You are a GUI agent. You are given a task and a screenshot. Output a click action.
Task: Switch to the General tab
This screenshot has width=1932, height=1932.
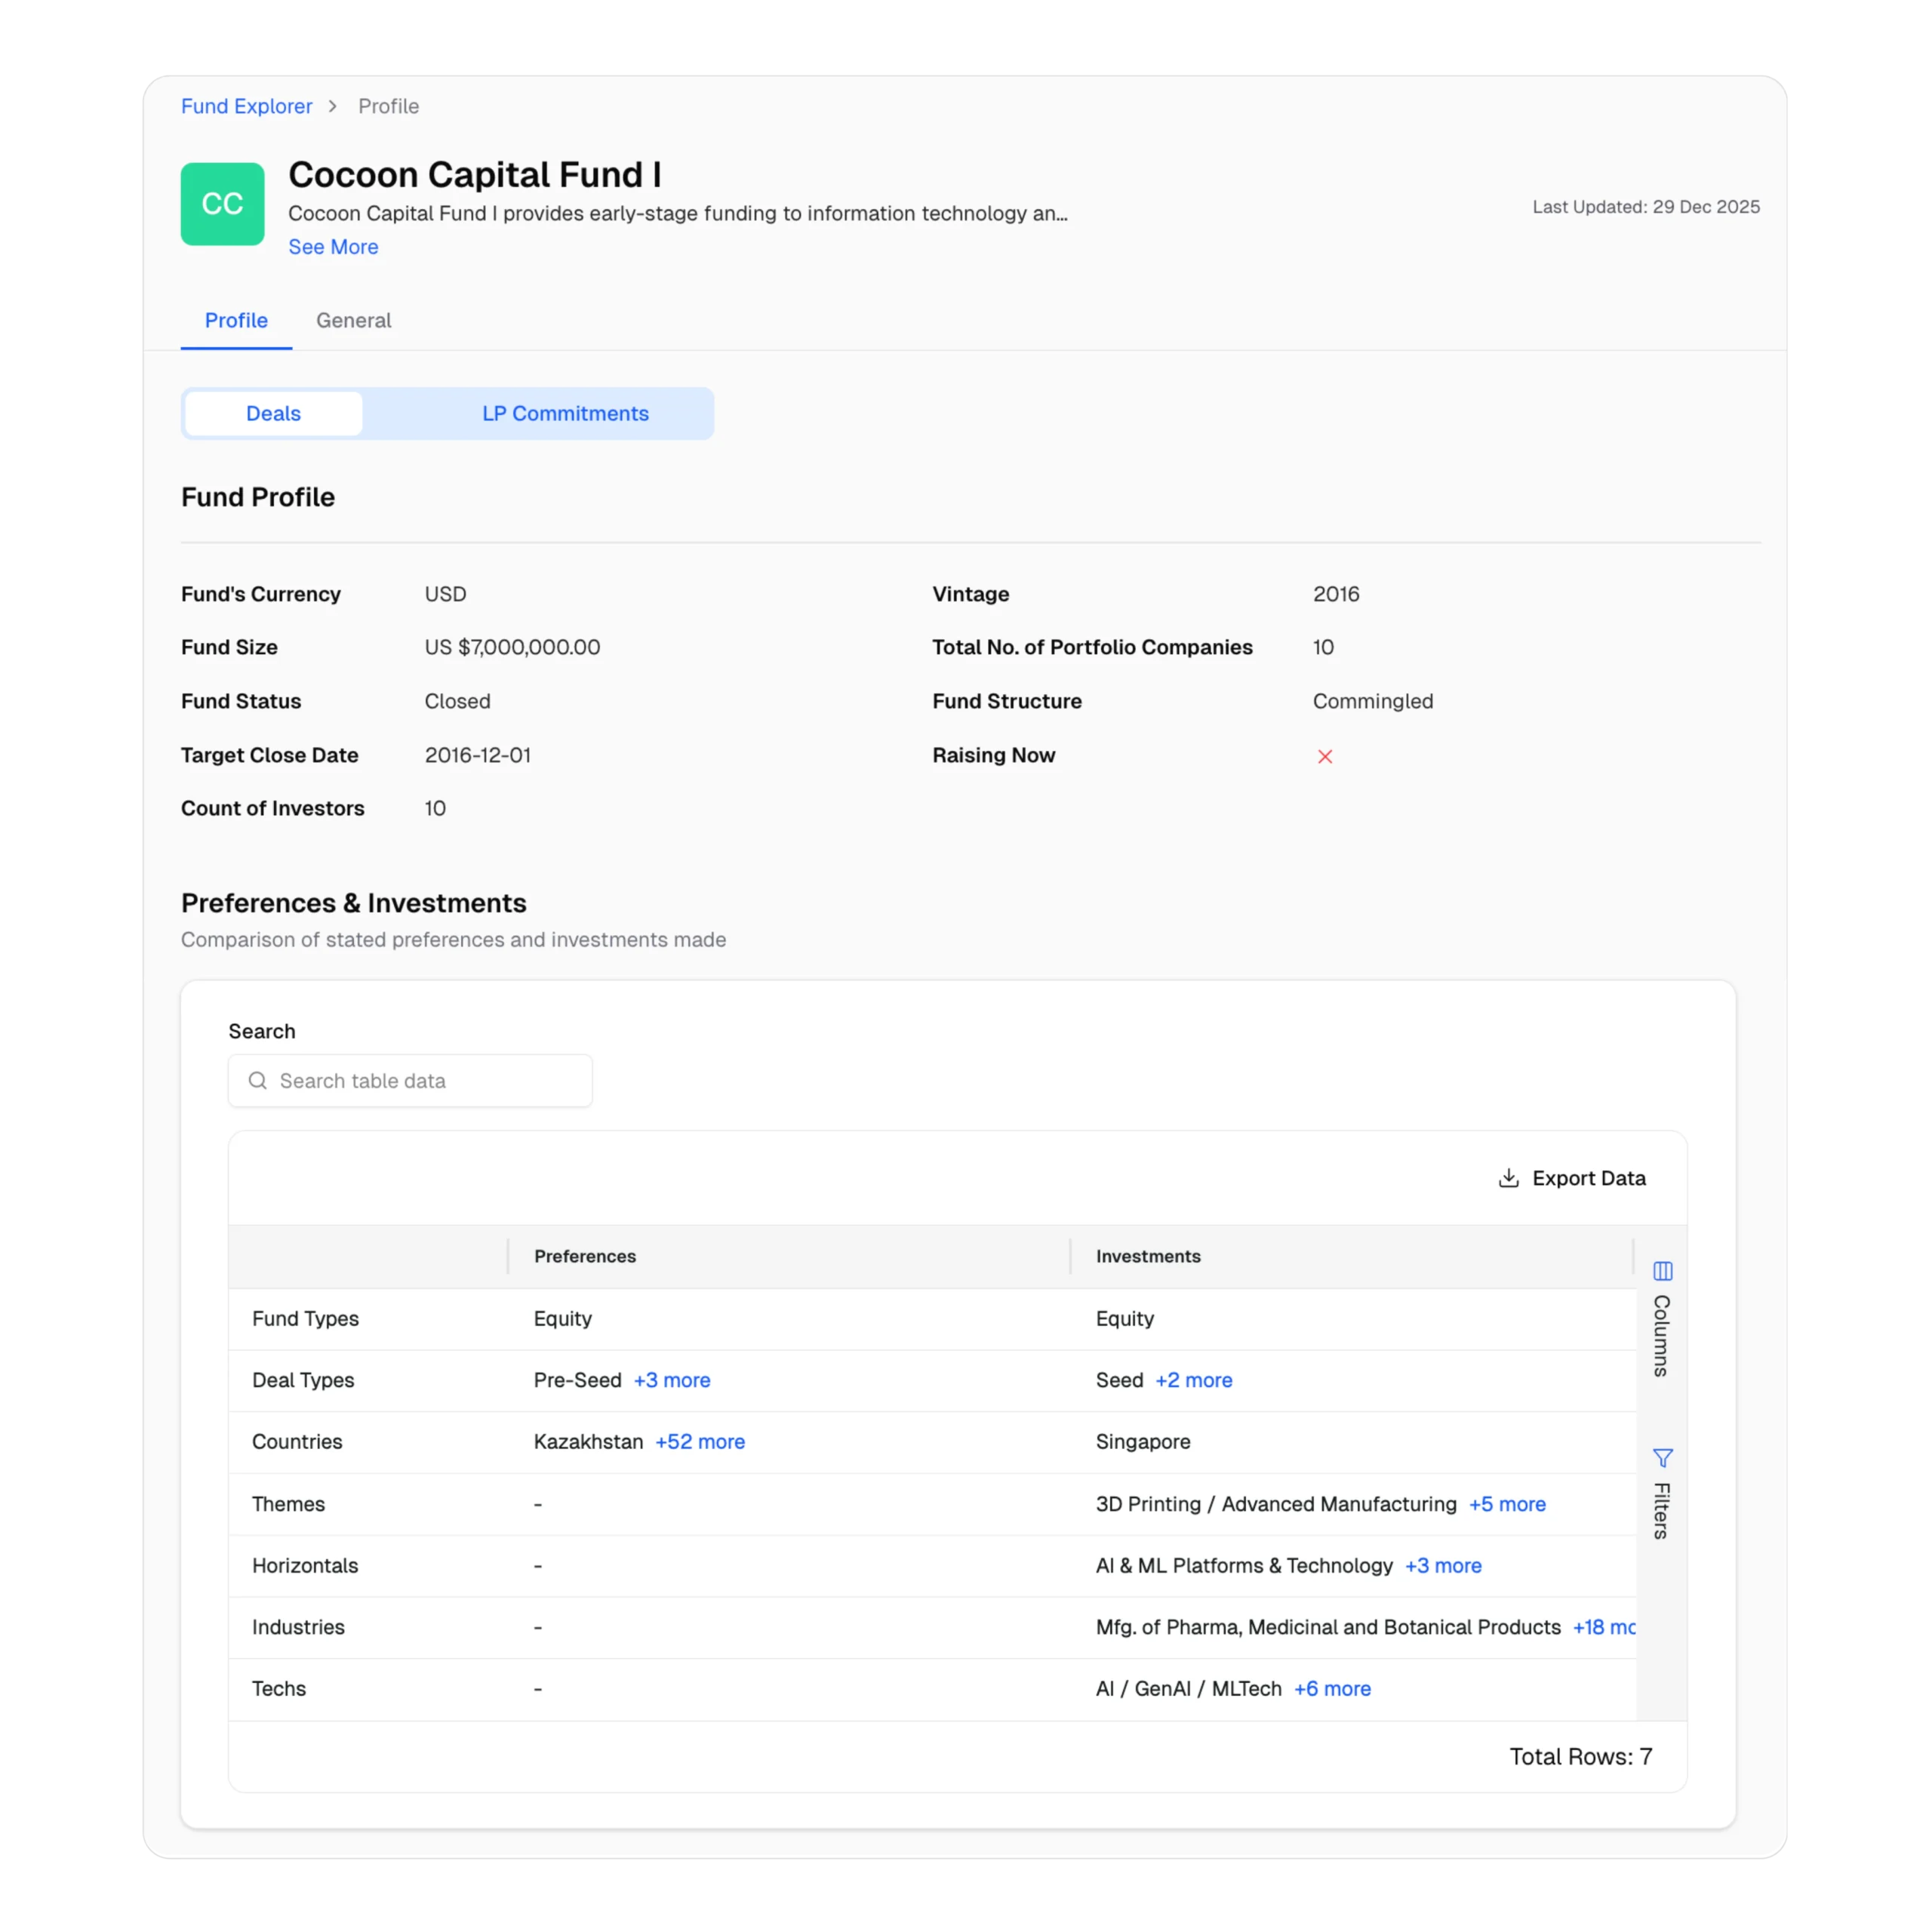(x=353, y=320)
